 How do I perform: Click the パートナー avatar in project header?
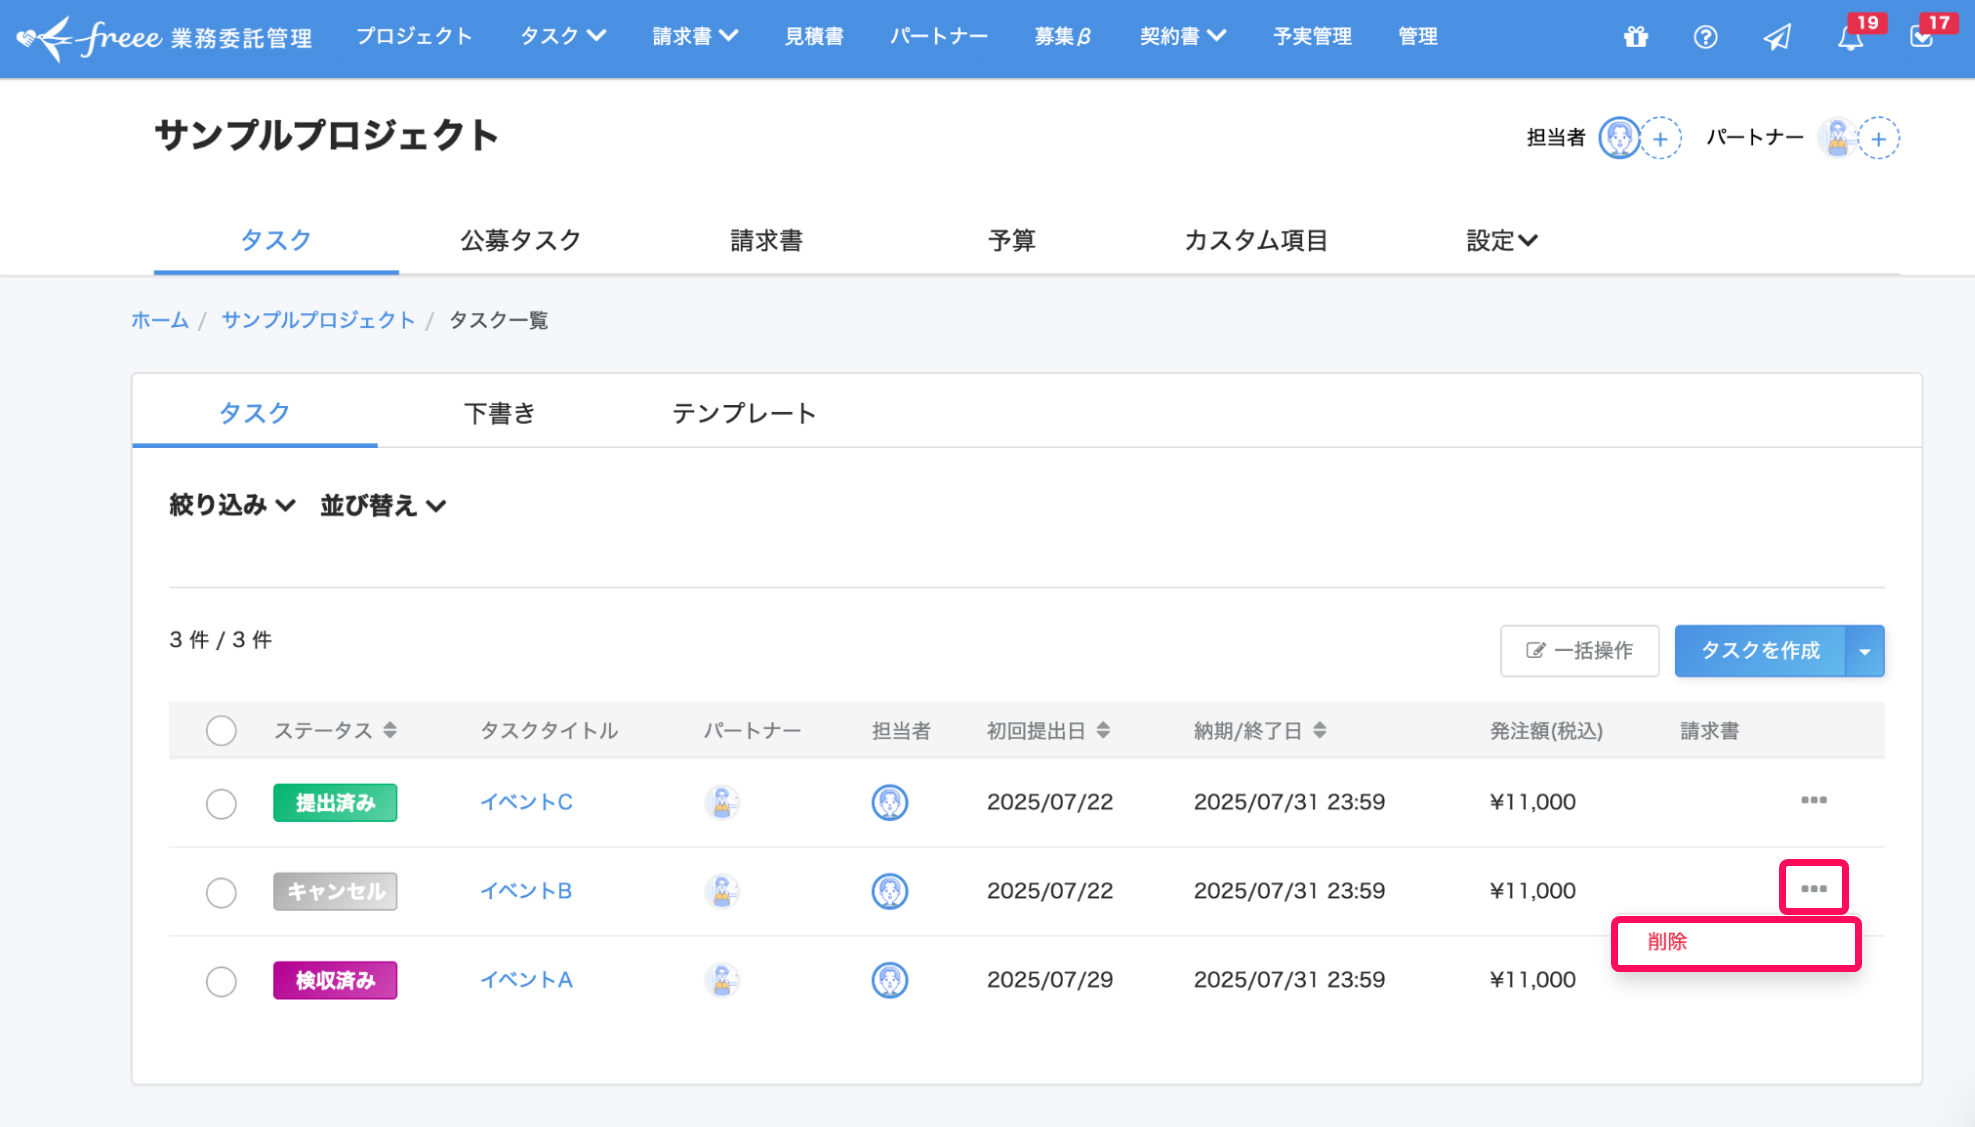click(1837, 138)
